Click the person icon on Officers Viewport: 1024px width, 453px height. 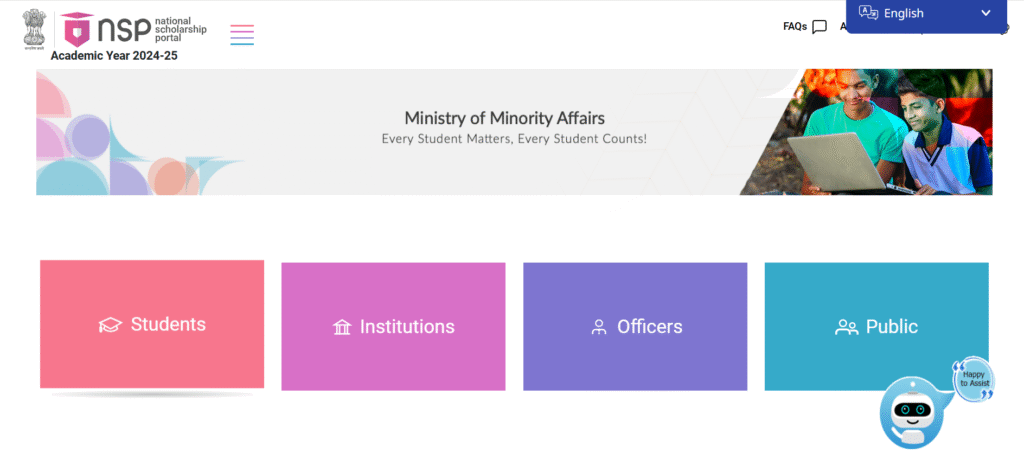pos(599,327)
